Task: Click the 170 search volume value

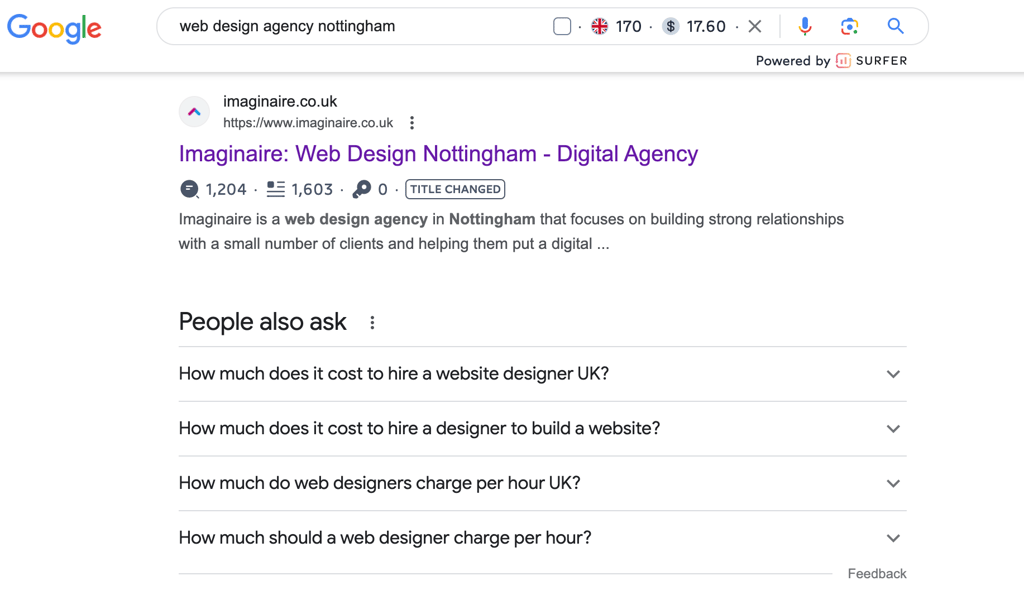Action: [x=628, y=26]
